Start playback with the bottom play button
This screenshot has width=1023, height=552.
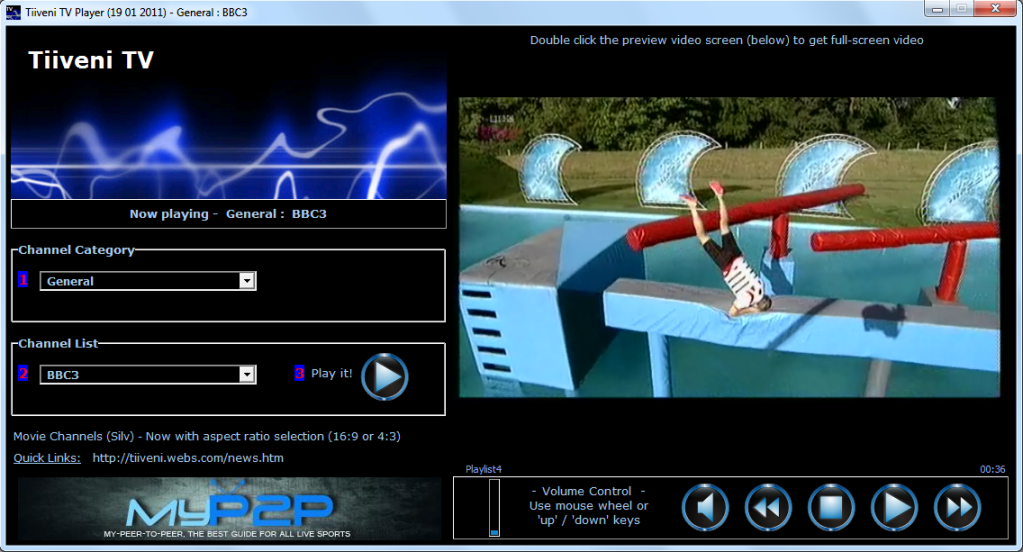click(x=894, y=507)
